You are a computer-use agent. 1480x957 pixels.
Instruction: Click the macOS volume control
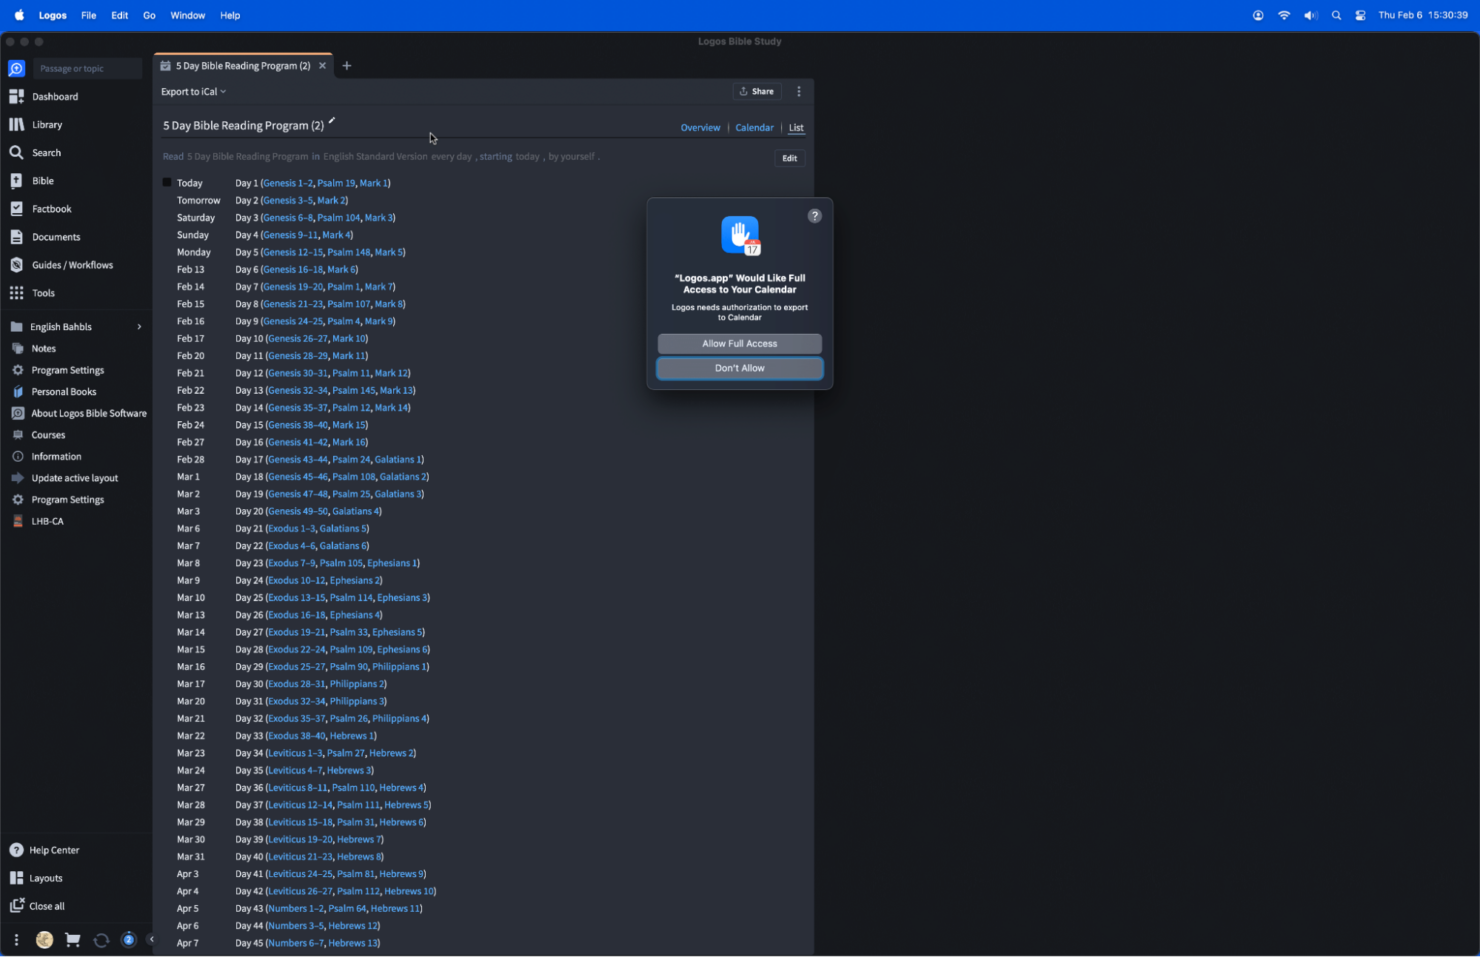tap(1310, 15)
